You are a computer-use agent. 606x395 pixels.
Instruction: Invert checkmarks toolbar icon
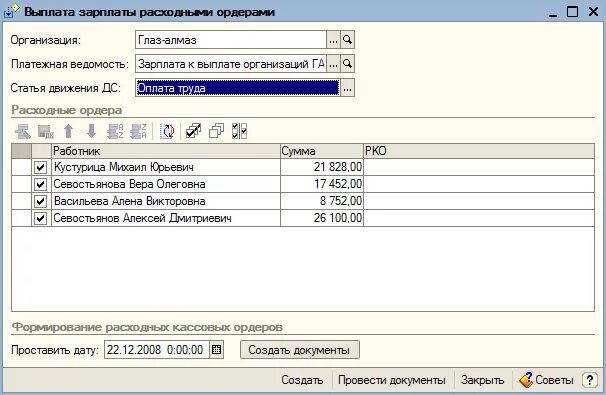coord(239,131)
